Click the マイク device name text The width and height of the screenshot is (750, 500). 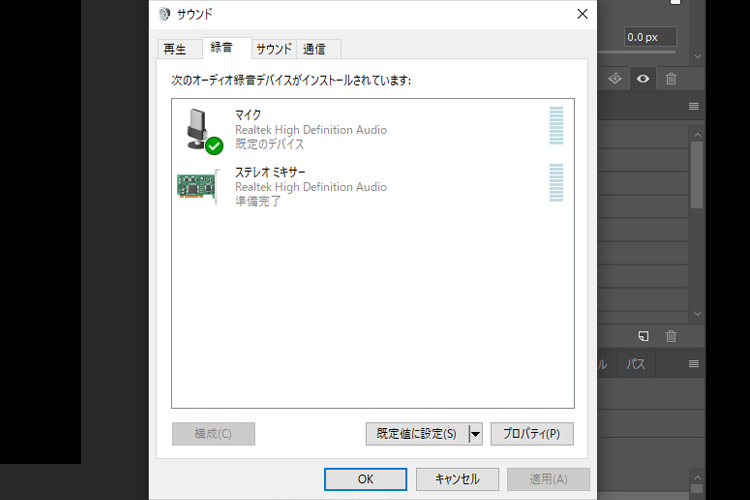248,115
